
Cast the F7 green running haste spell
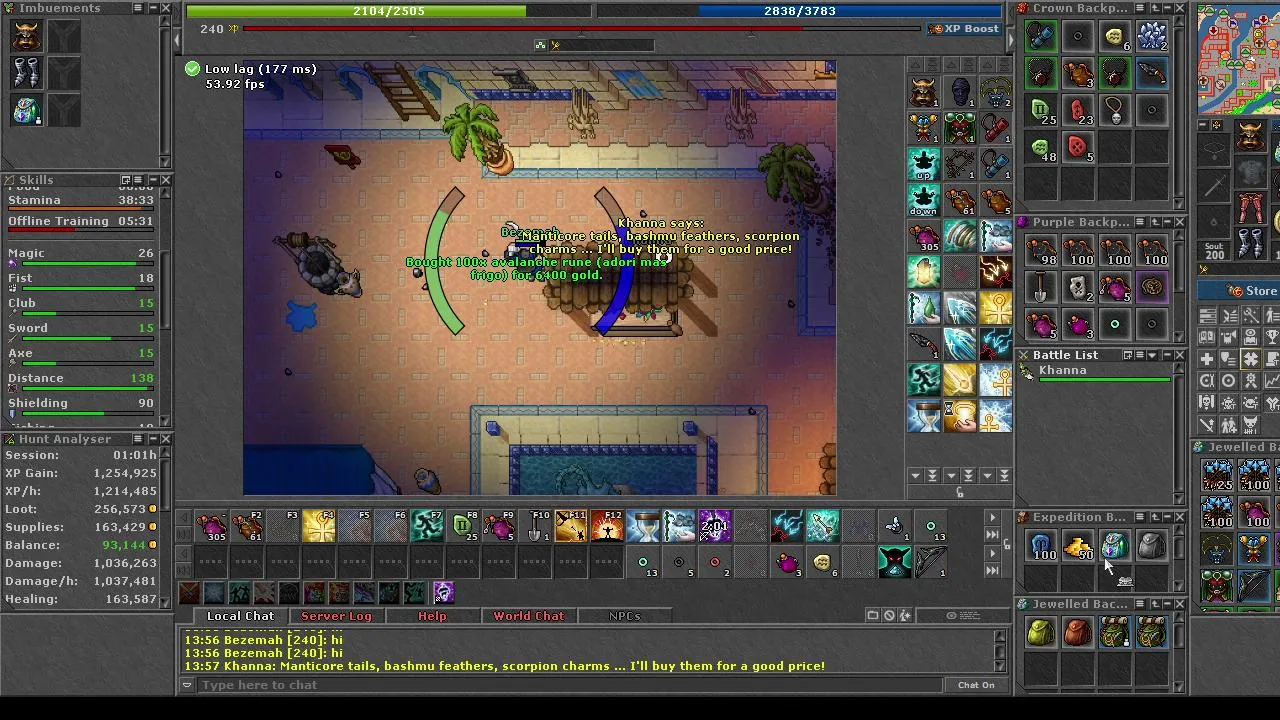point(428,526)
